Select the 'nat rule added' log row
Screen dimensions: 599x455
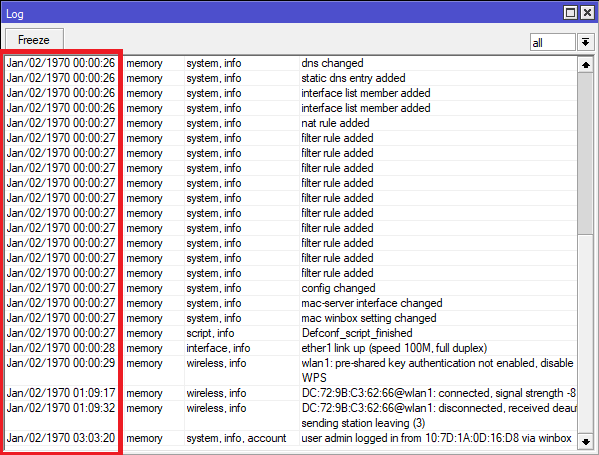(x=290, y=123)
